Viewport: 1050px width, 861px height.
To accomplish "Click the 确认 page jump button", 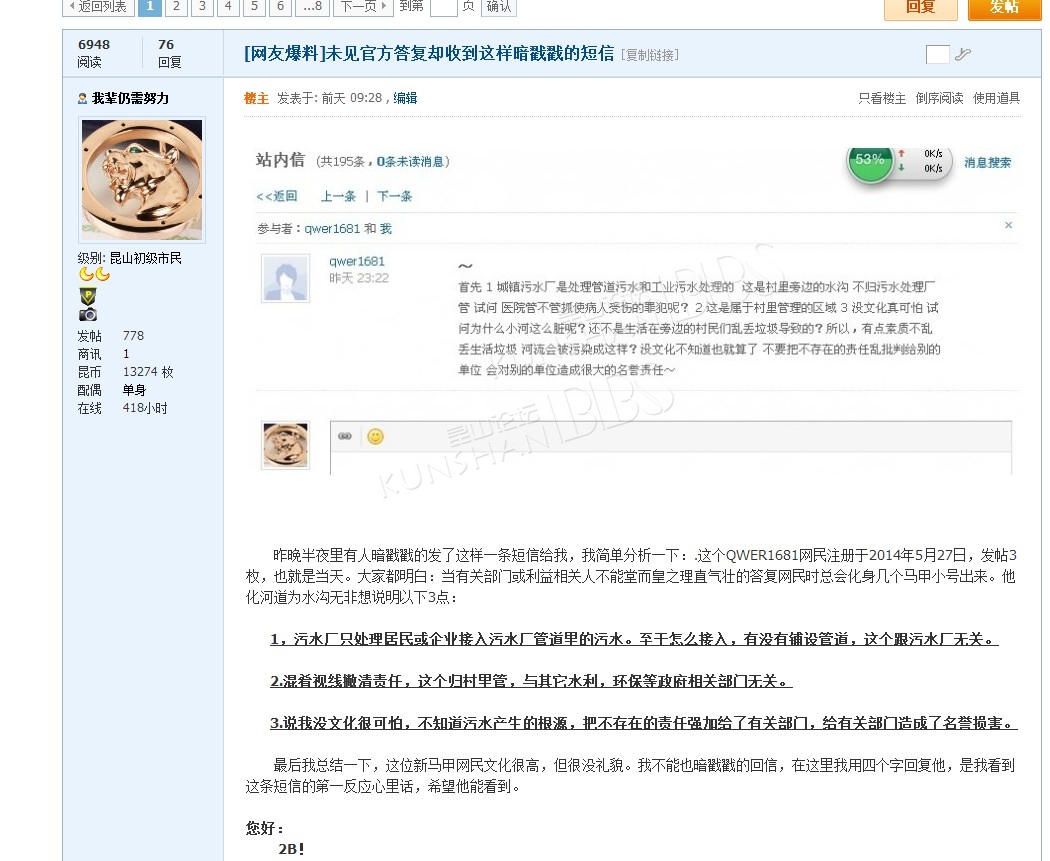I will click(499, 7).
